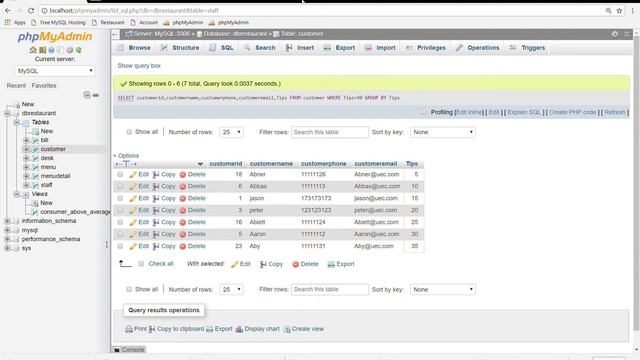Select the Abner row checkbox
This screenshot has width=640, height=360.
120,174
